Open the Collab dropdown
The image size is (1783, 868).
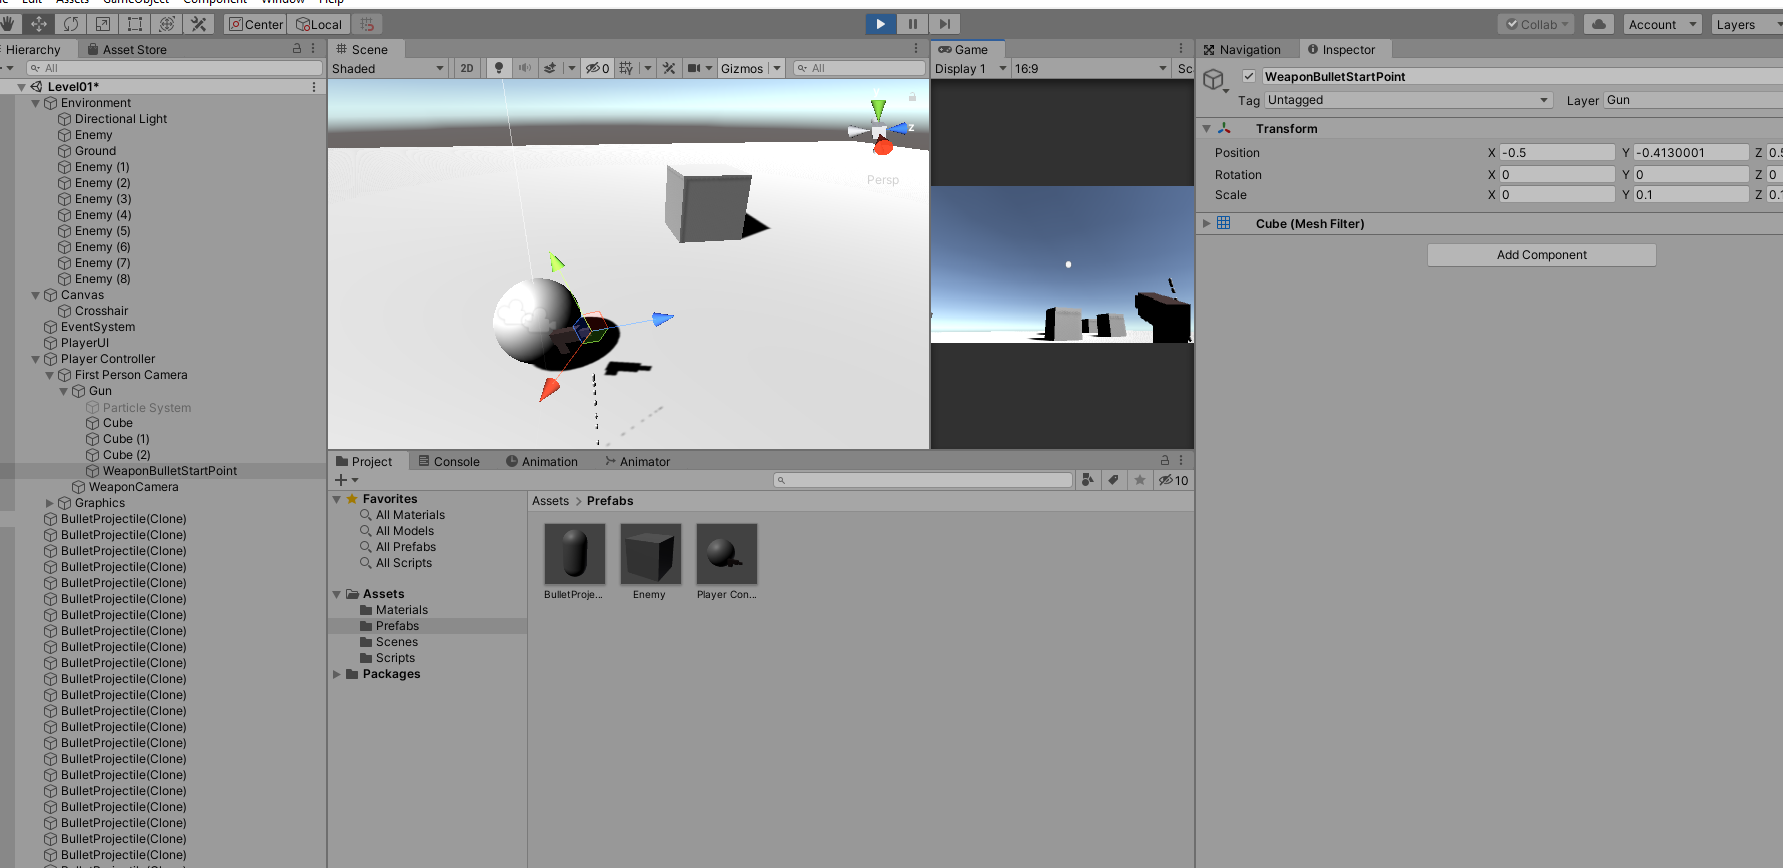(1537, 24)
